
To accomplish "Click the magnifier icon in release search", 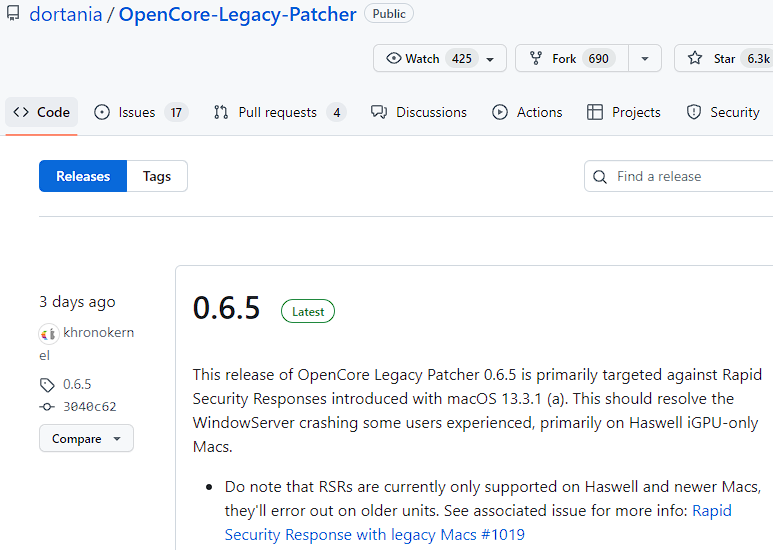I will click(600, 177).
